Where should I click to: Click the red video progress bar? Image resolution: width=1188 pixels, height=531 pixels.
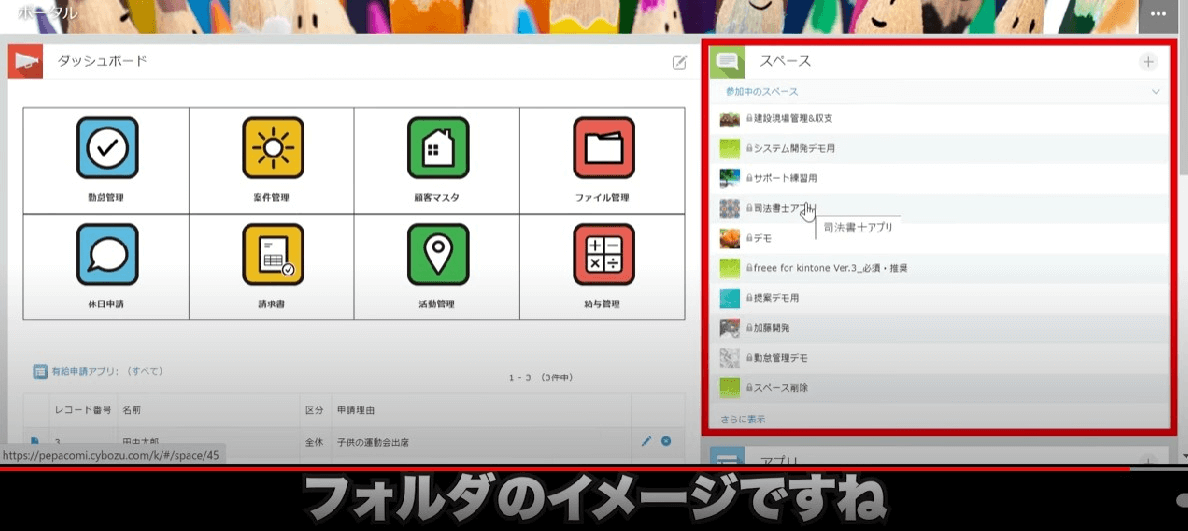560,467
